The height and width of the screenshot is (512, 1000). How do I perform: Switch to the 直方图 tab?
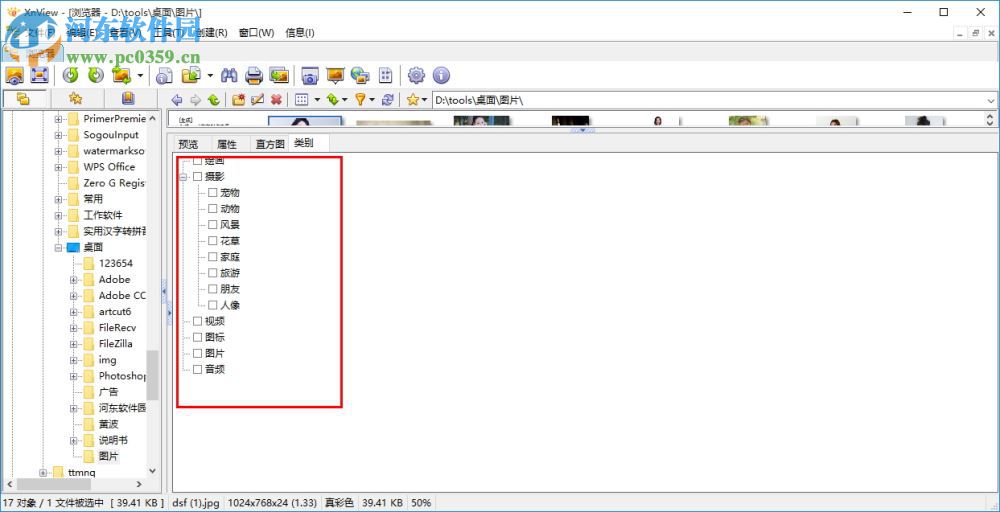point(270,144)
